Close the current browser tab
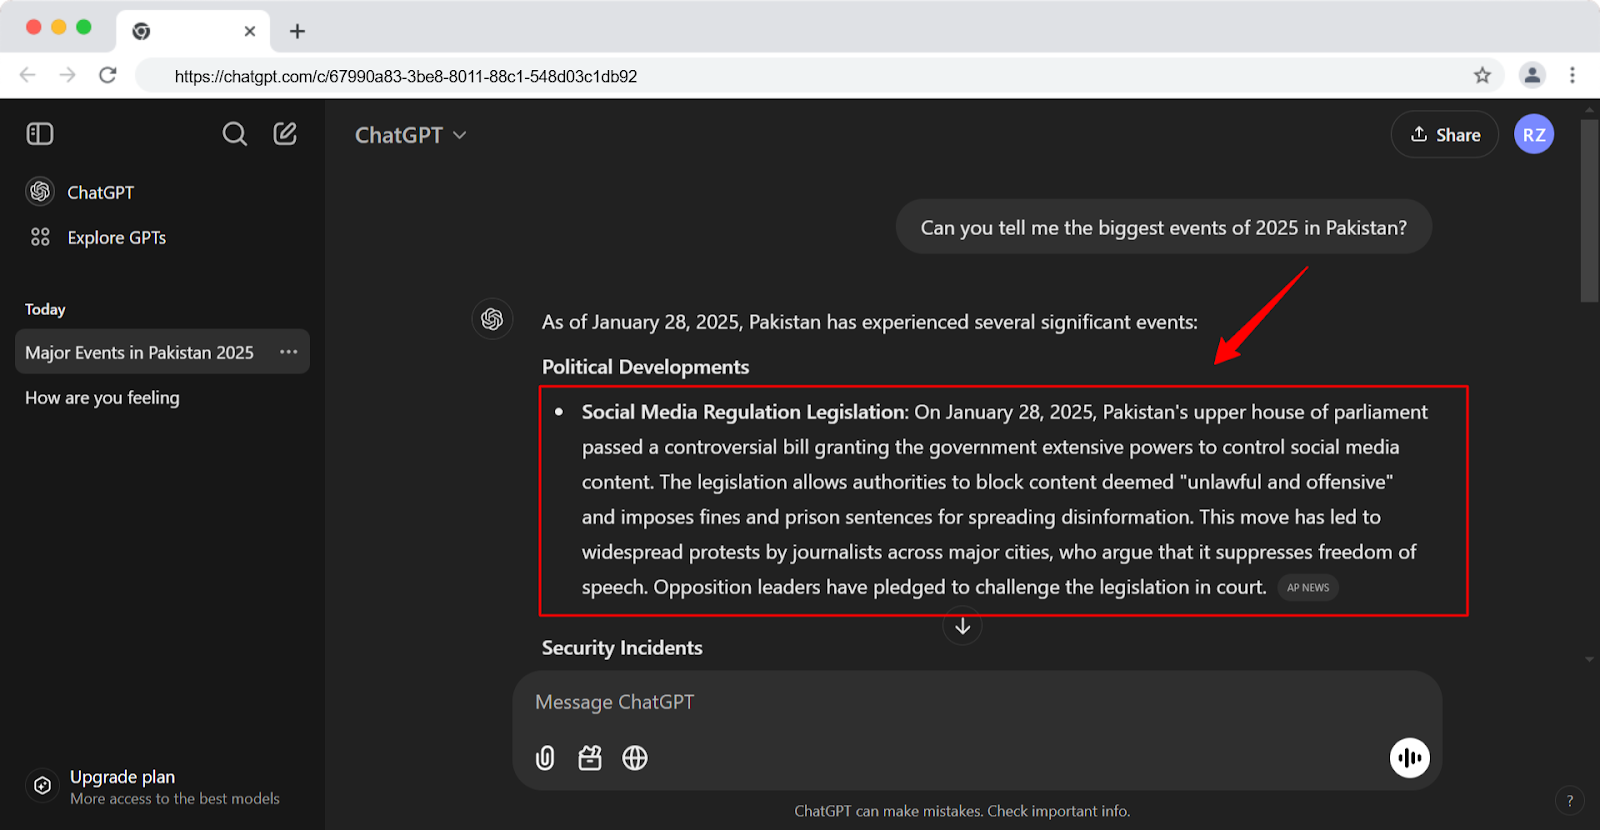1600x830 pixels. point(250,31)
